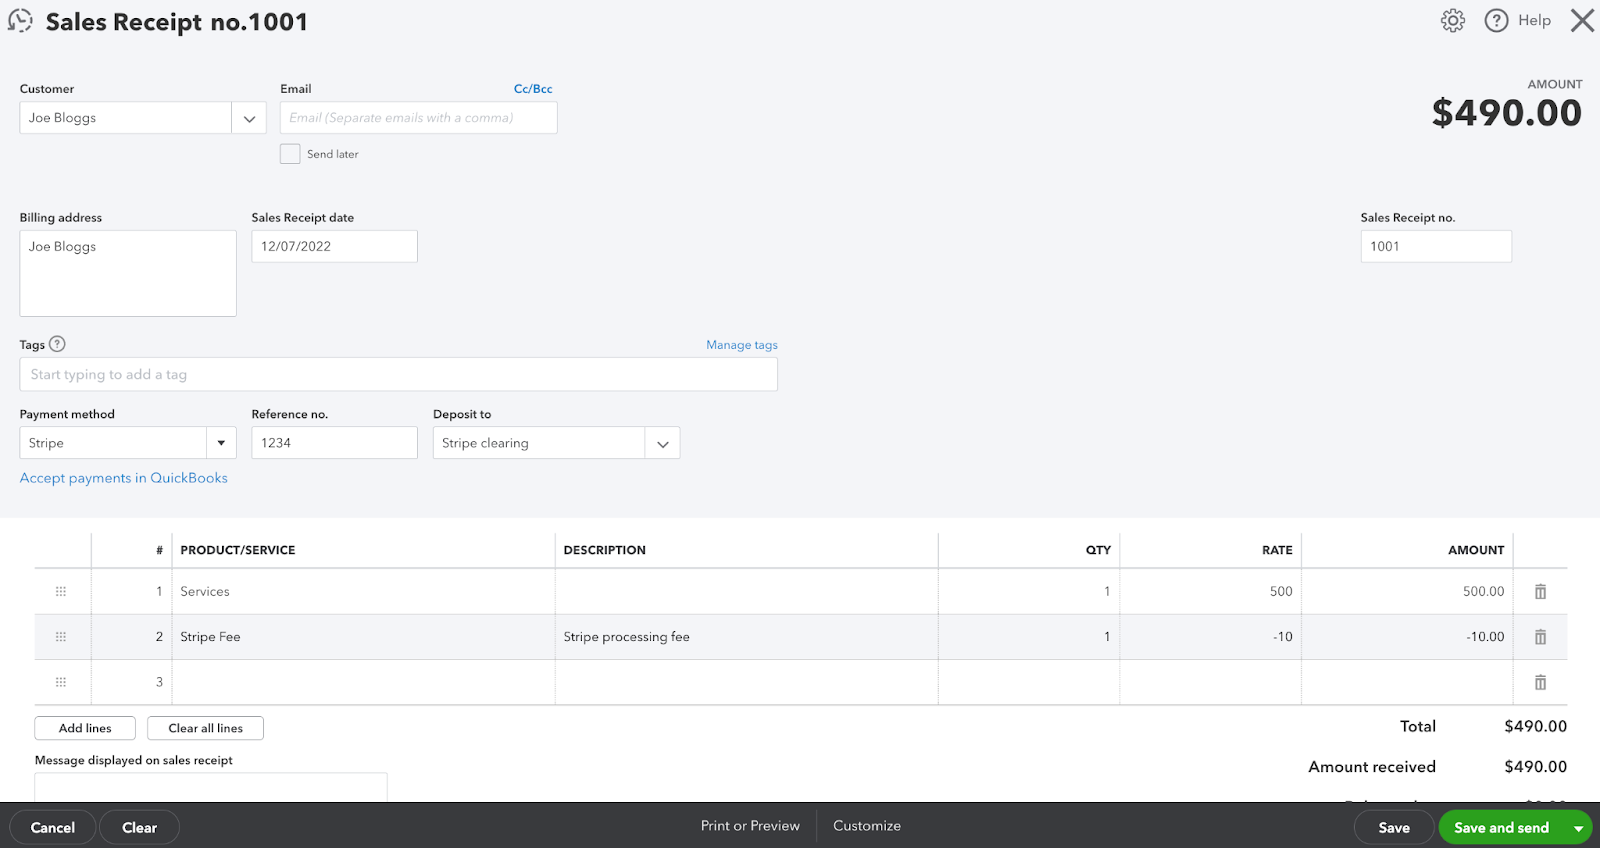Expand the Deposit to dropdown
Viewport: 1600px width, 848px height.
coord(662,443)
